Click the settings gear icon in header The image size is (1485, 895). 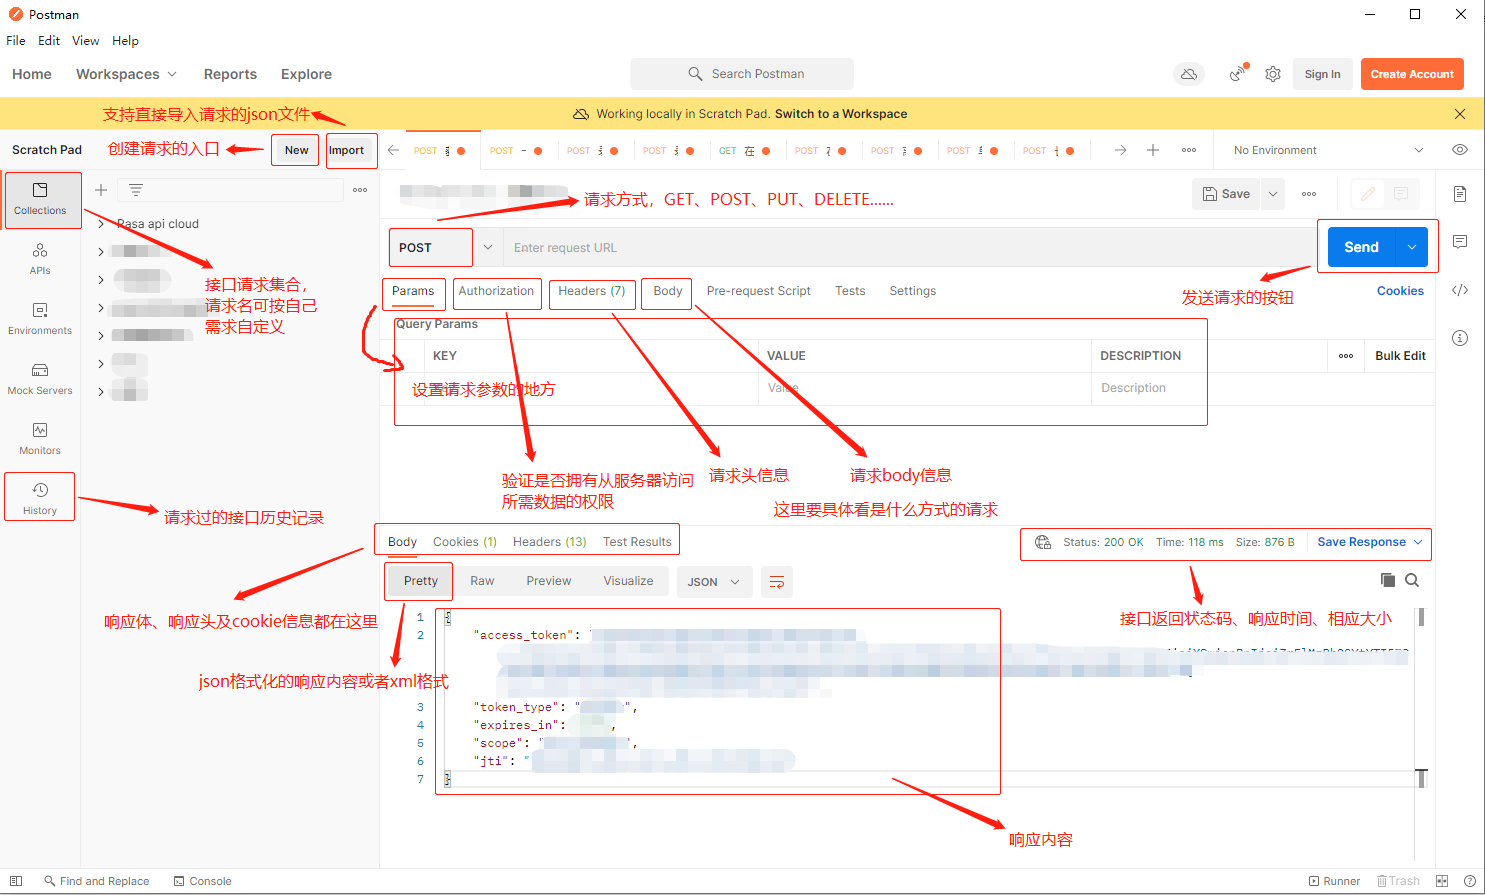1273,74
